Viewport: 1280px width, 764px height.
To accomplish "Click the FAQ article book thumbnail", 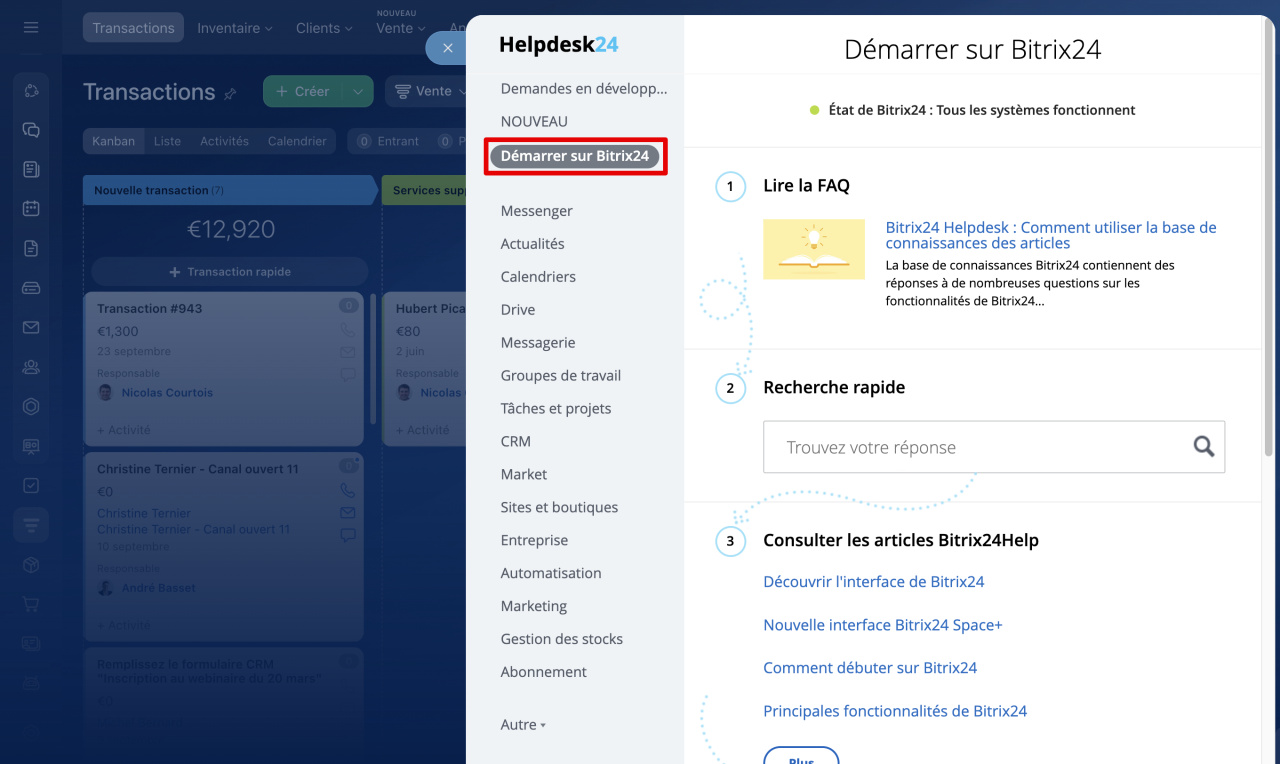I will (813, 249).
